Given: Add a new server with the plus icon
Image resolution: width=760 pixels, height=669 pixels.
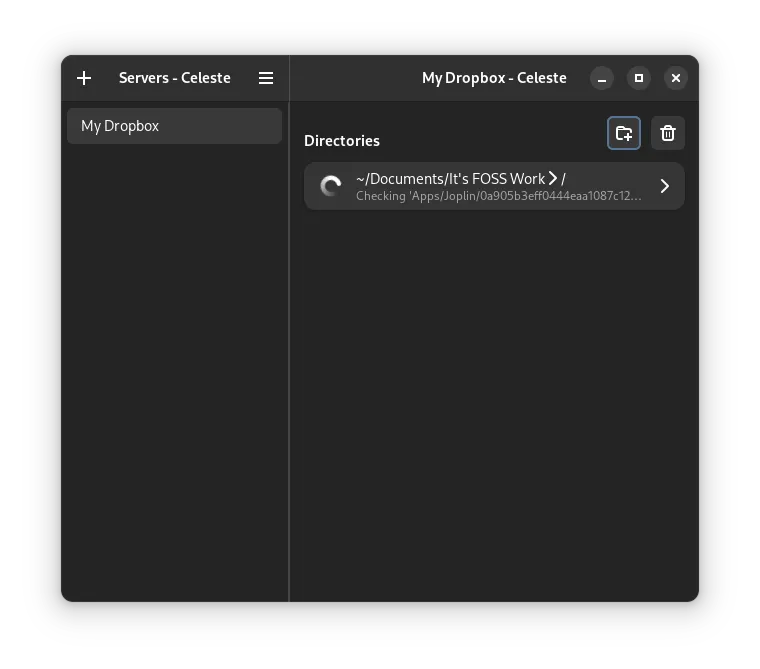Looking at the screenshot, I should 84,78.
